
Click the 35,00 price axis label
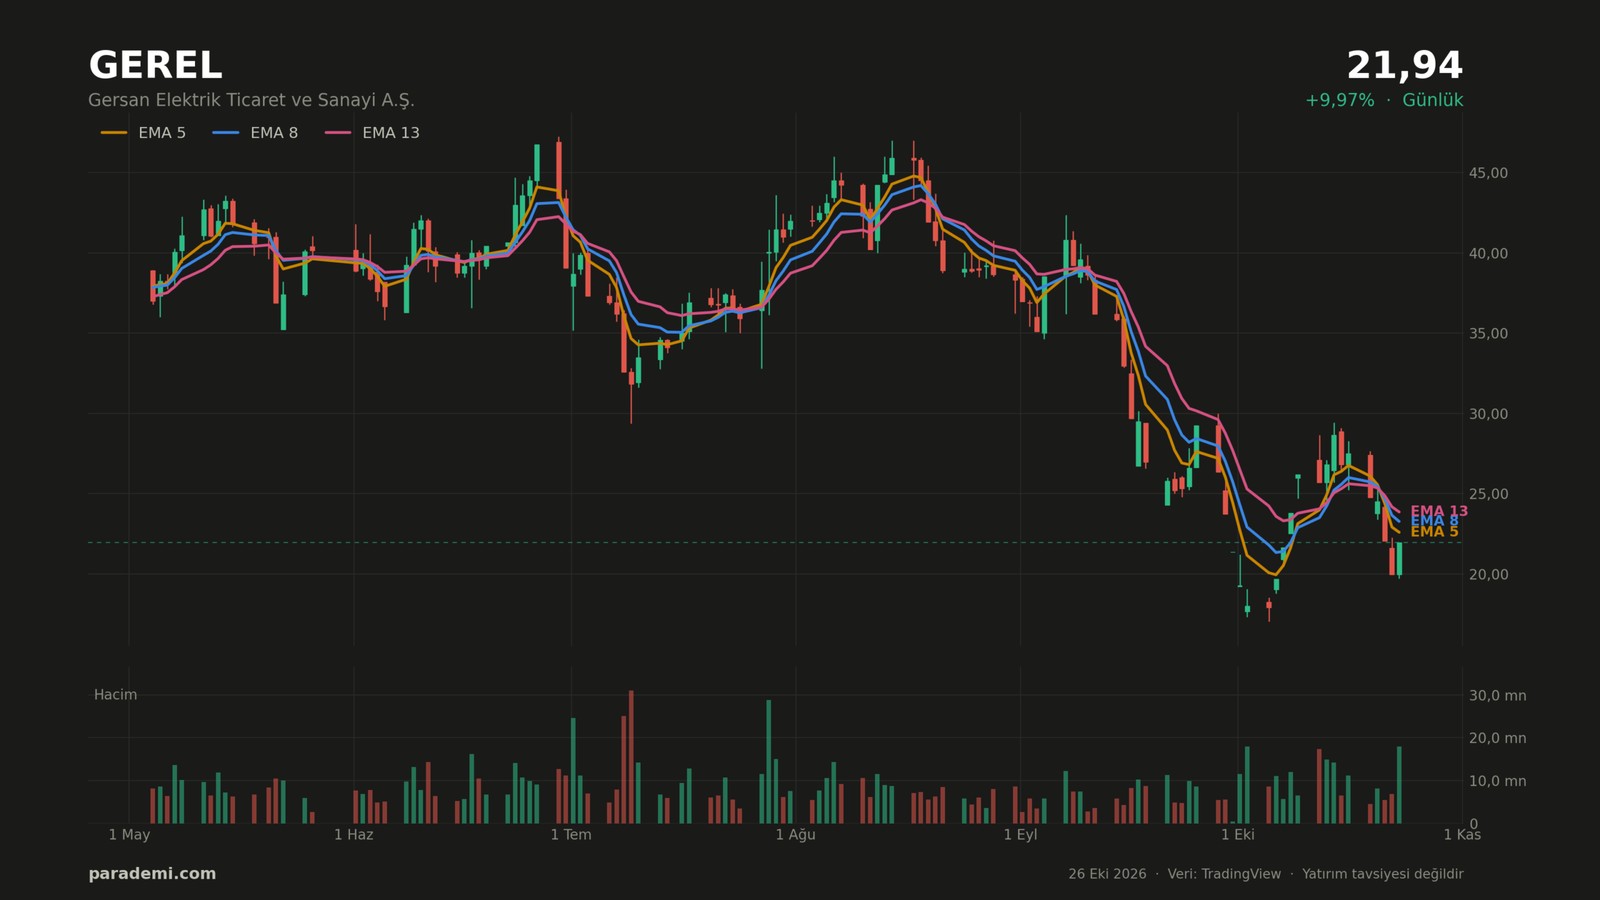coord(1488,333)
